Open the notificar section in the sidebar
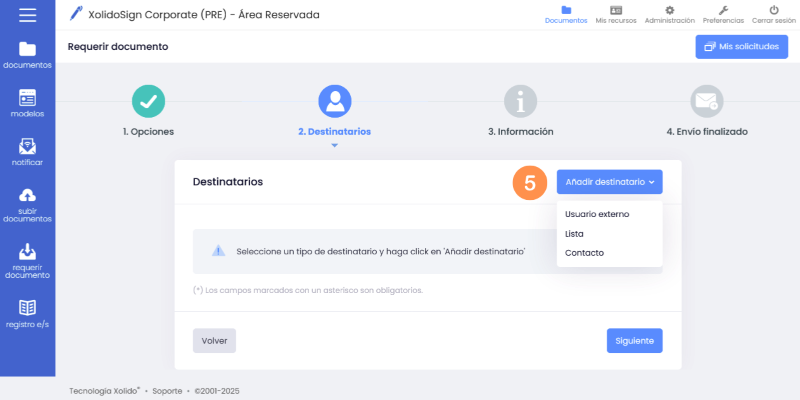800x400 pixels. pos(28,153)
